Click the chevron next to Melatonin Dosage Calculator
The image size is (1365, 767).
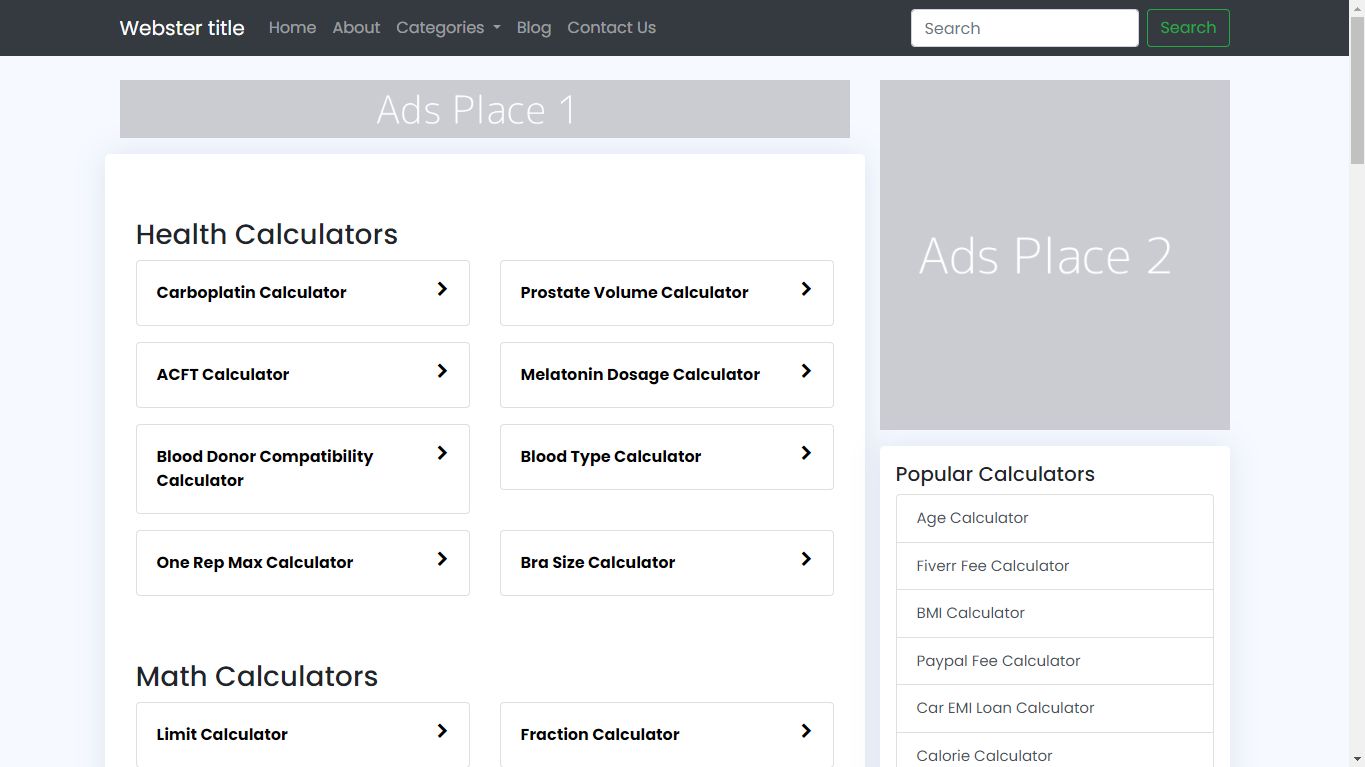click(x=806, y=372)
